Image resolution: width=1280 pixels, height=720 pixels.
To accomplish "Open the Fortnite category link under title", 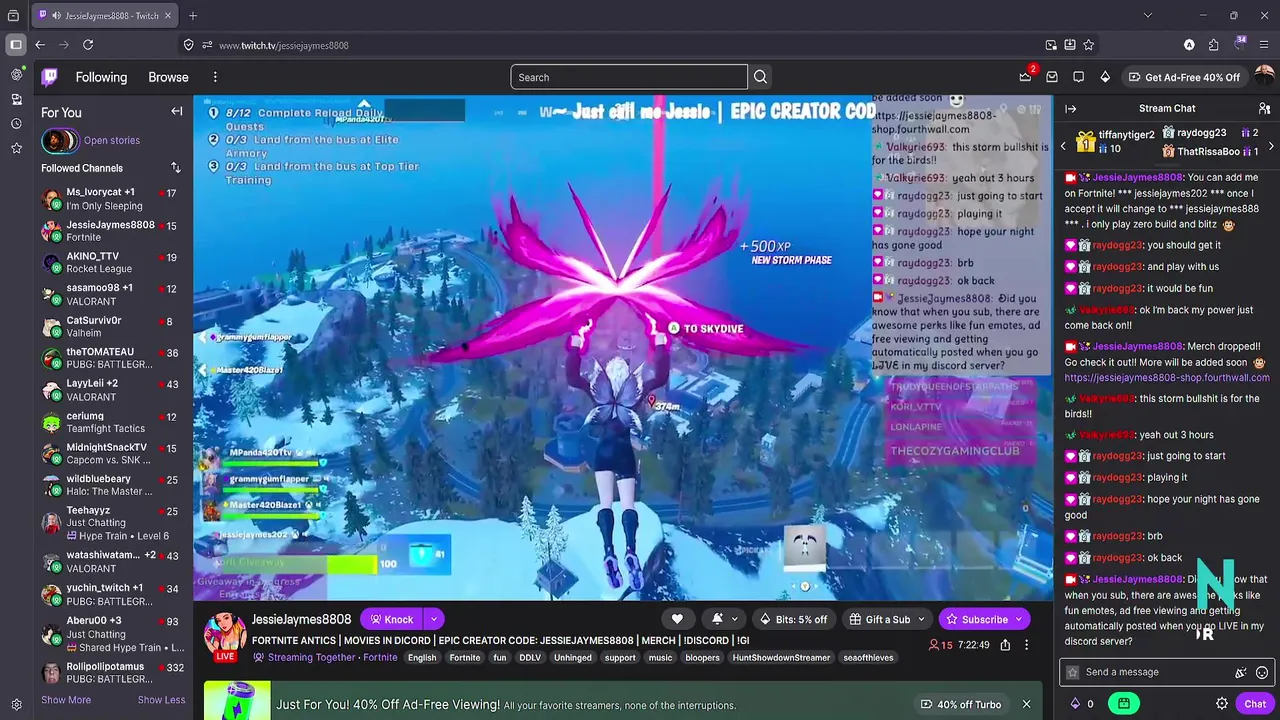I will pos(380,658).
